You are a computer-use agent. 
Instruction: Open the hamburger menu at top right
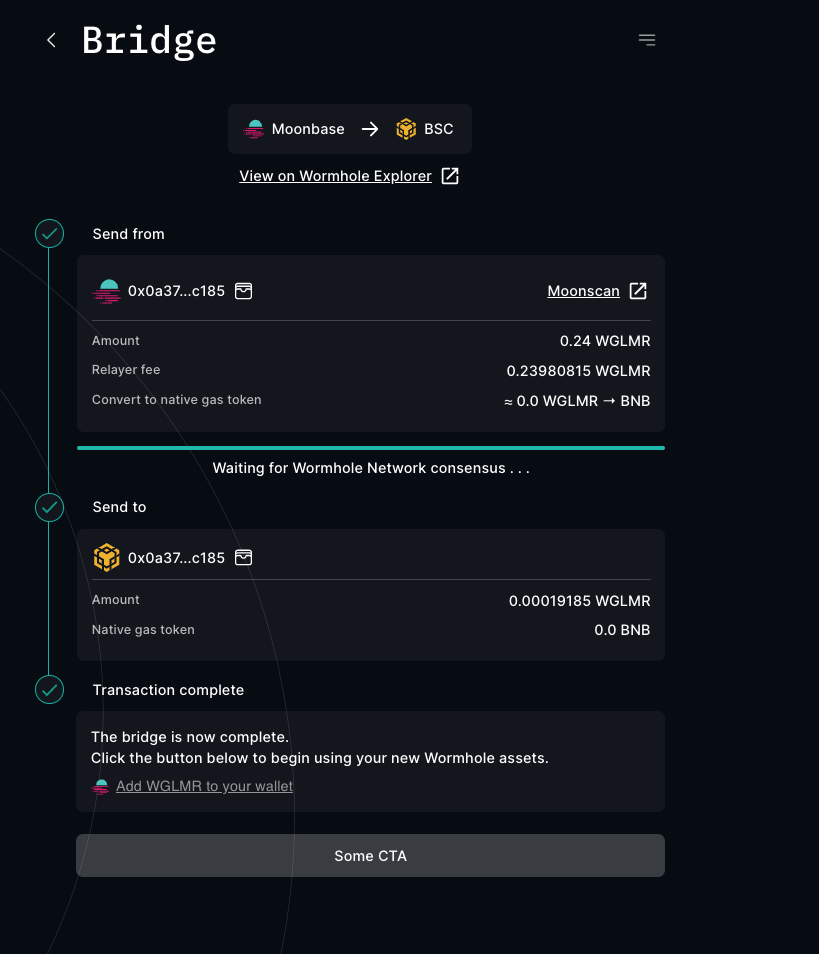click(646, 39)
